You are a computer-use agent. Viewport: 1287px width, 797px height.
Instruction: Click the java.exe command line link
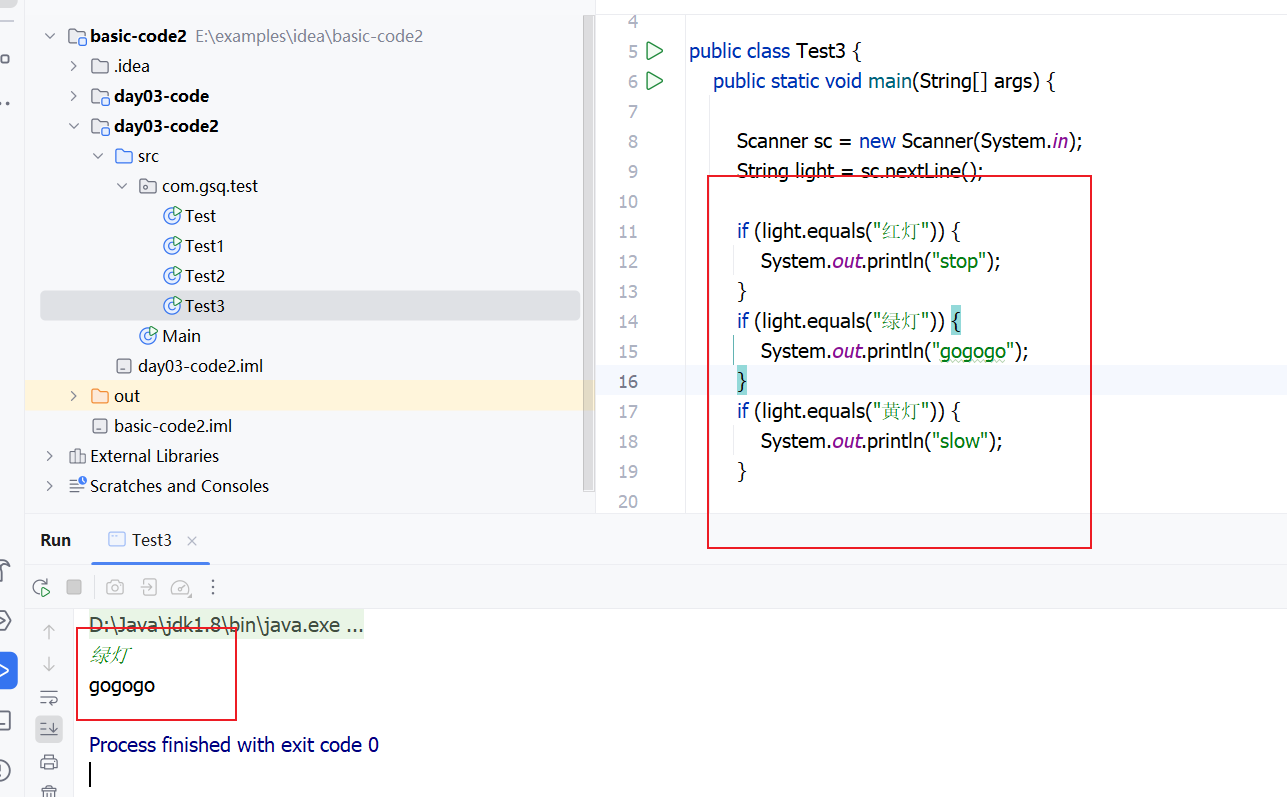[226, 626]
